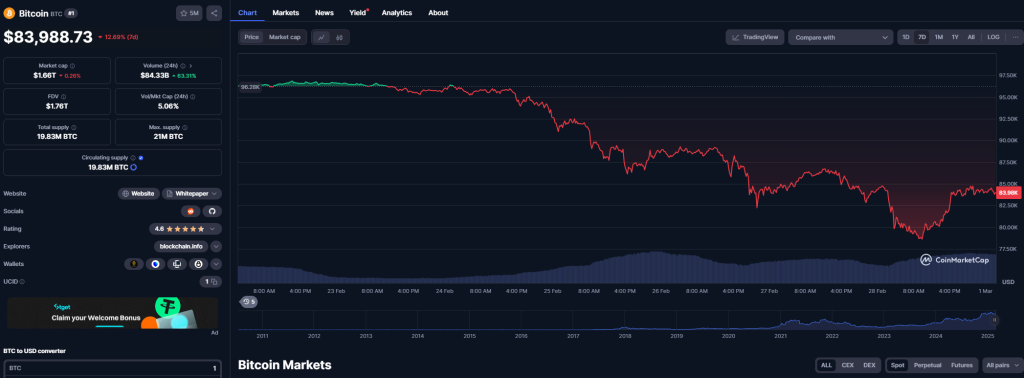Screen dimensions: 1024x378
Task: Click Total supply info icon
Action: click(73, 127)
